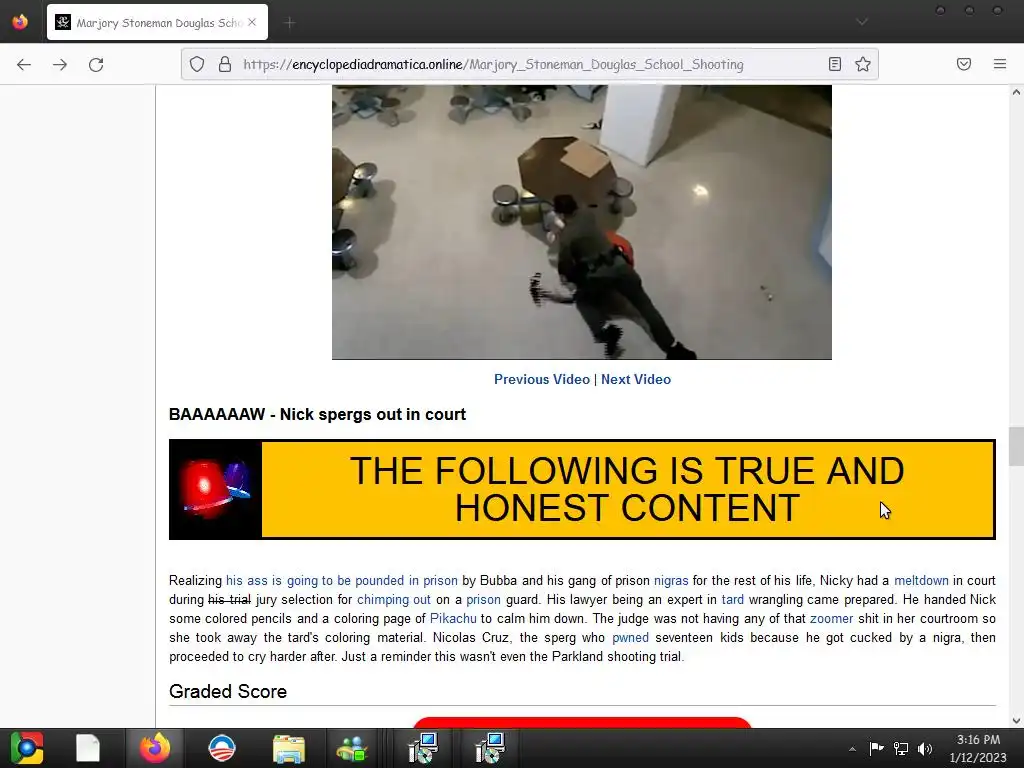This screenshot has height=768, width=1024.
Task: Open the 'meltdown' link
Action: (x=921, y=581)
